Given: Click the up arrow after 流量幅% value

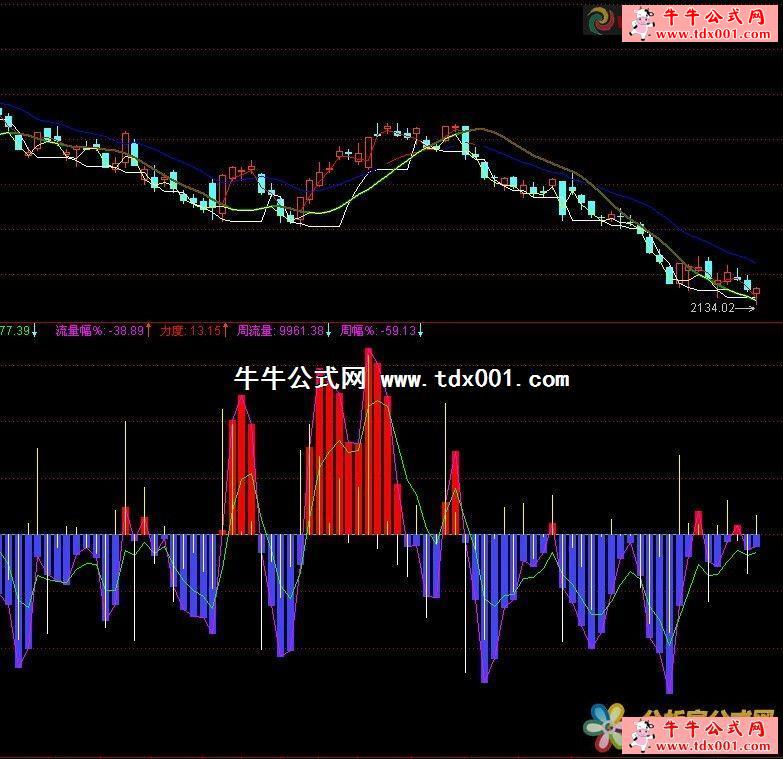Looking at the screenshot, I should (149, 329).
